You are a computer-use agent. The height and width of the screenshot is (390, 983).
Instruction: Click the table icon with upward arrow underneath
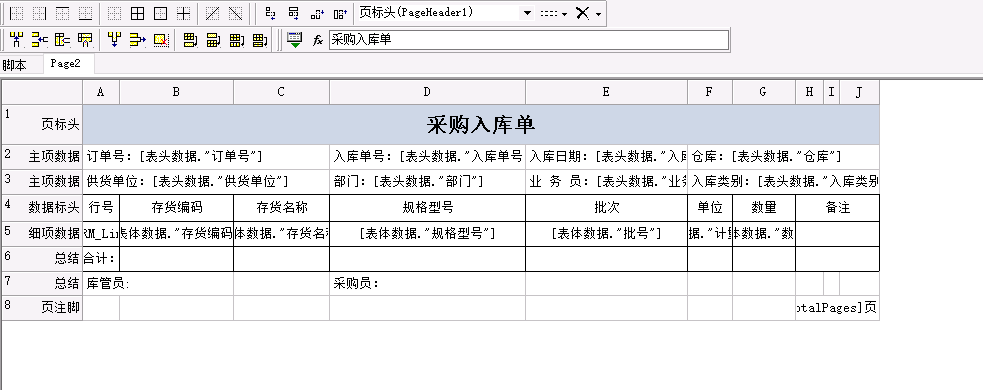tap(85, 41)
